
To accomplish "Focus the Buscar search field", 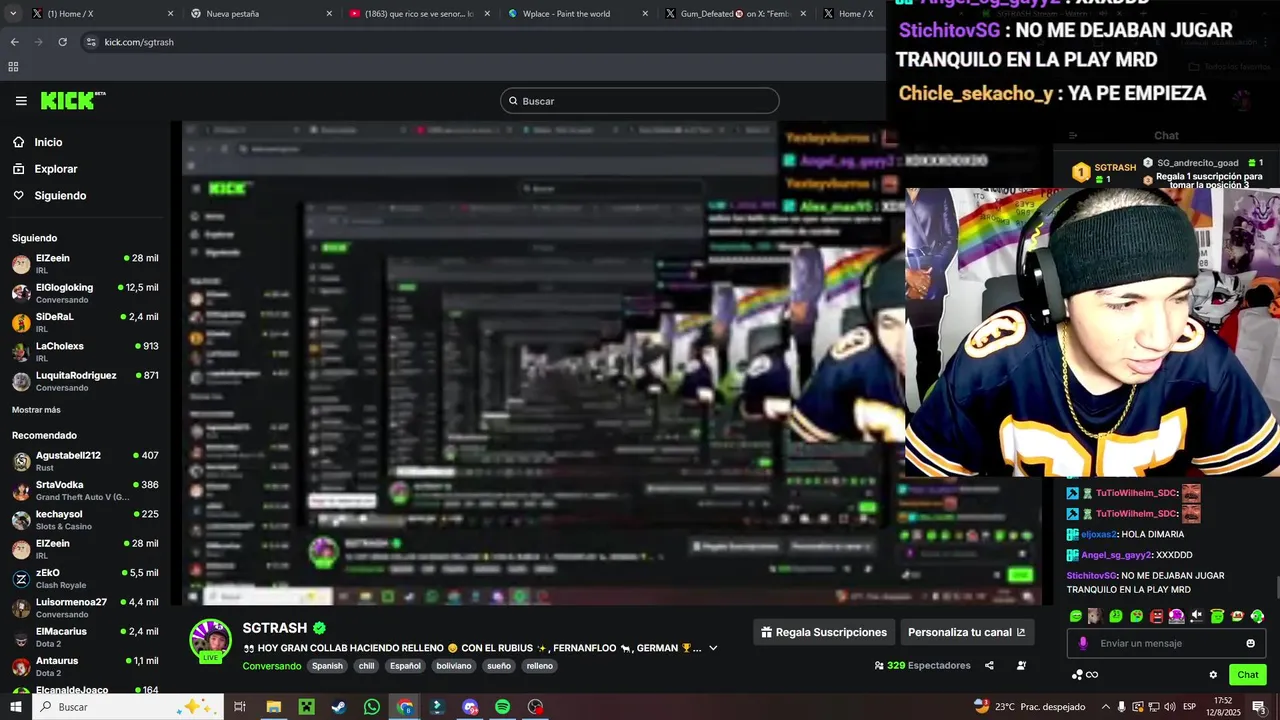I will tap(640, 101).
